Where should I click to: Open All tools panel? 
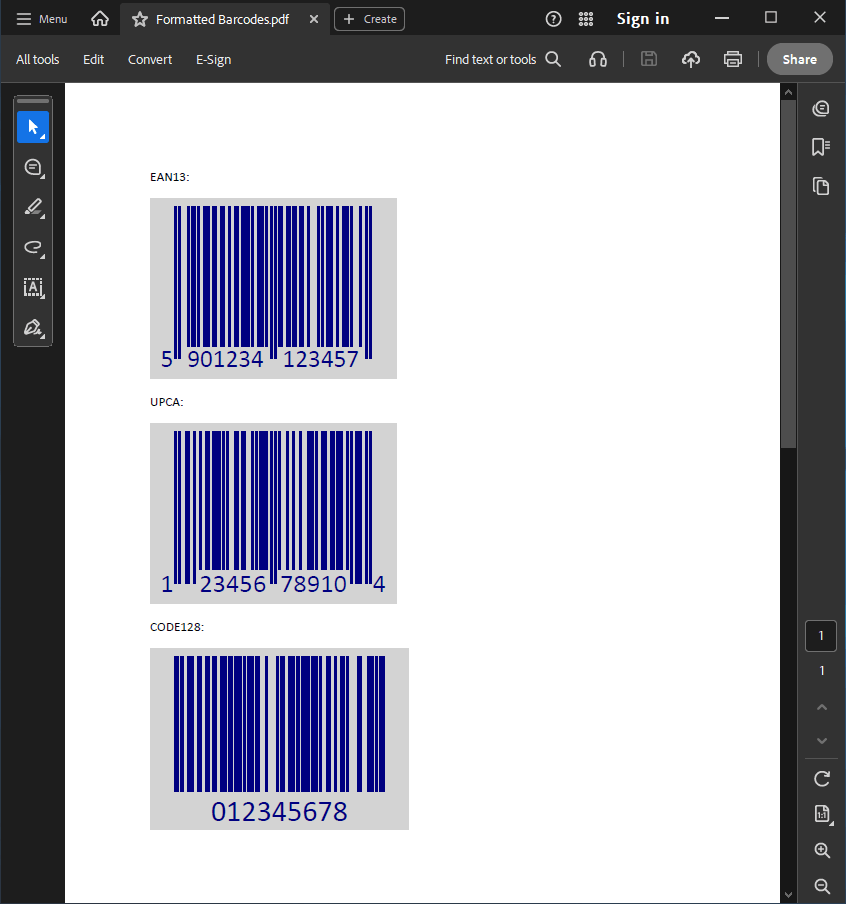click(37, 59)
